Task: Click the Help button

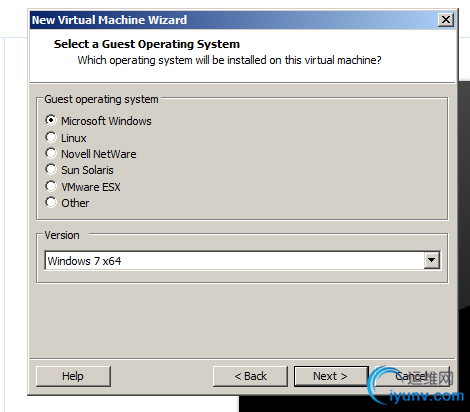Action: [x=73, y=376]
